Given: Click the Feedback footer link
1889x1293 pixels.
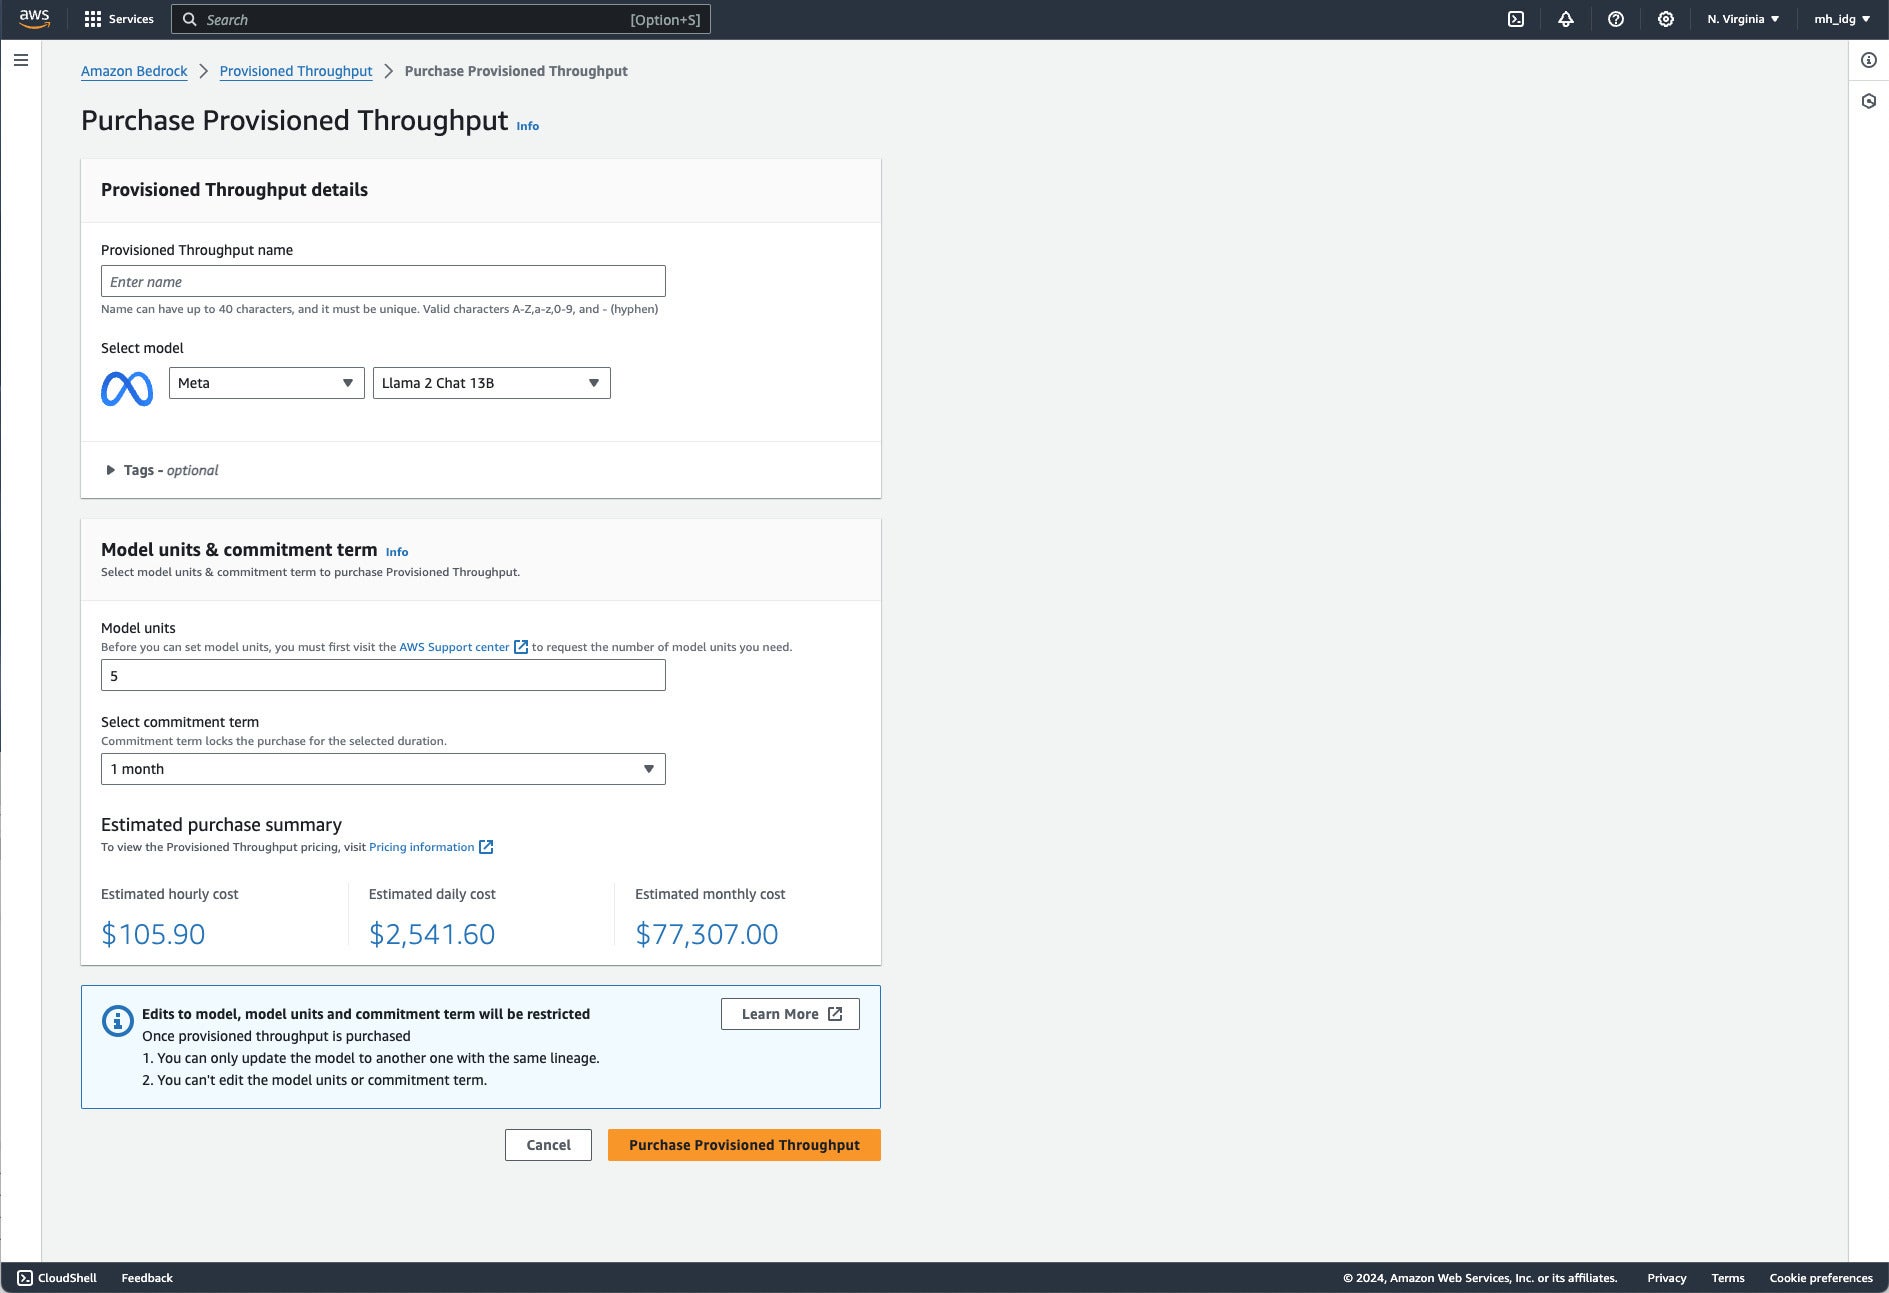Looking at the screenshot, I should [x=147, y=1278].
